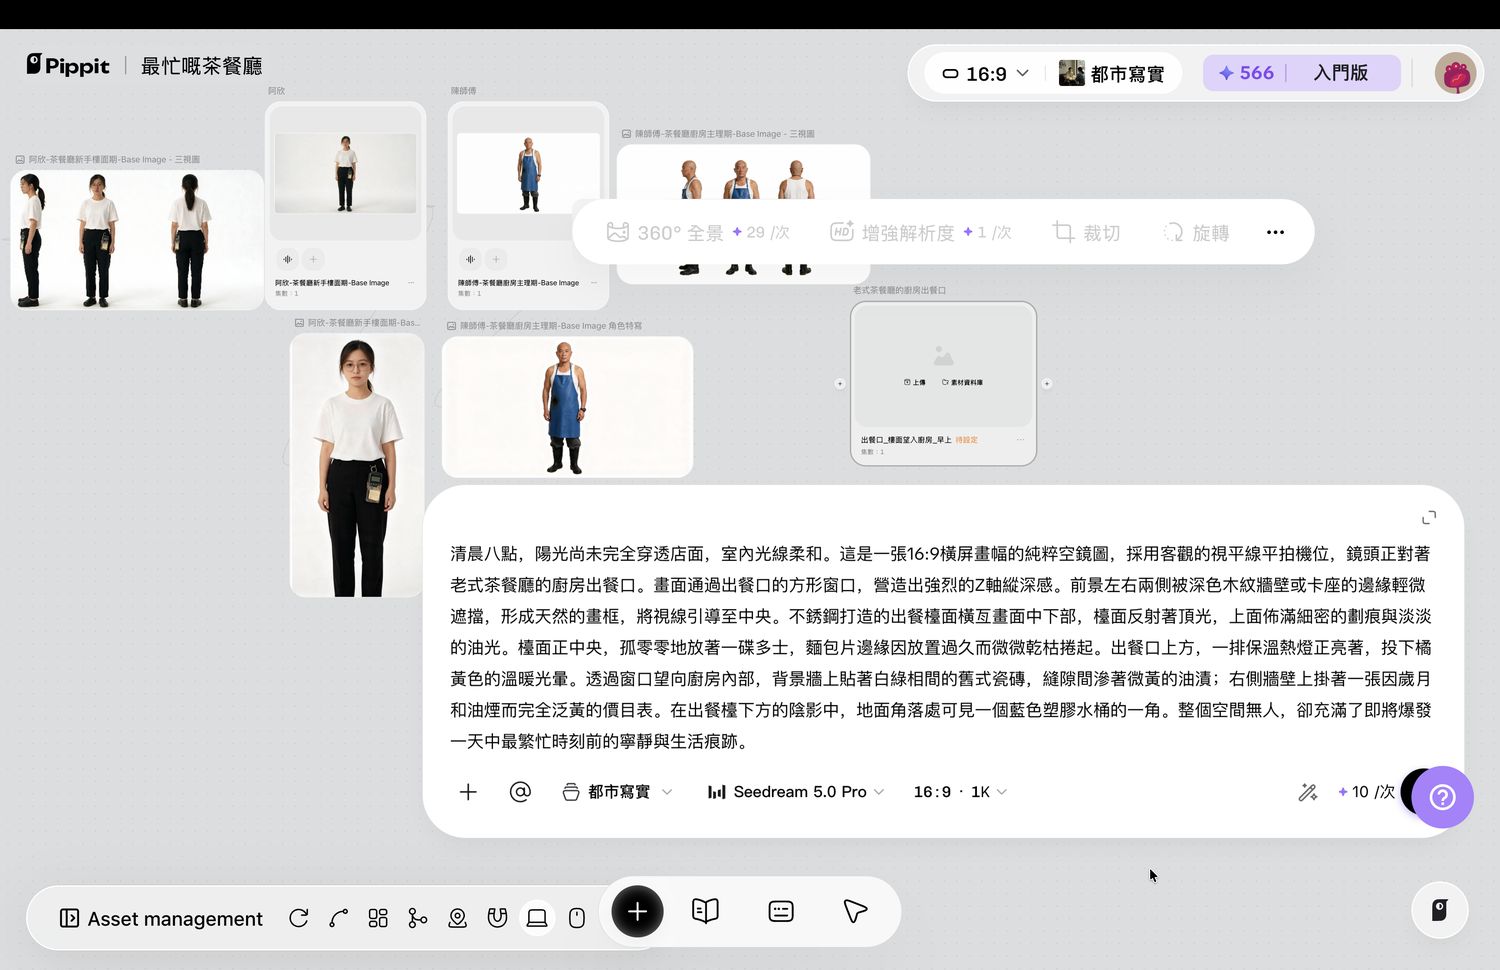Click the plus attachment icon in prompt bar

coord(468,792)
